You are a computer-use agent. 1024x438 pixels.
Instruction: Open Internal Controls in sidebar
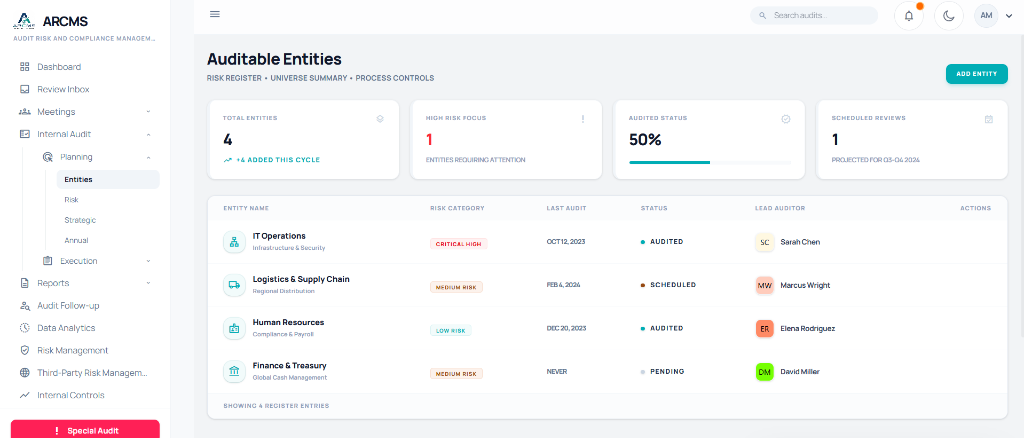[71, 395]
